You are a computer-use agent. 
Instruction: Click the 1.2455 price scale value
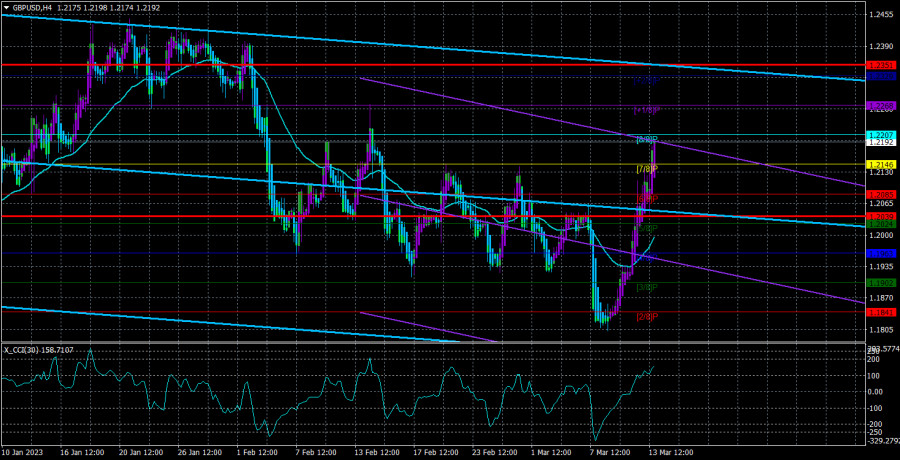click(881, 15)
